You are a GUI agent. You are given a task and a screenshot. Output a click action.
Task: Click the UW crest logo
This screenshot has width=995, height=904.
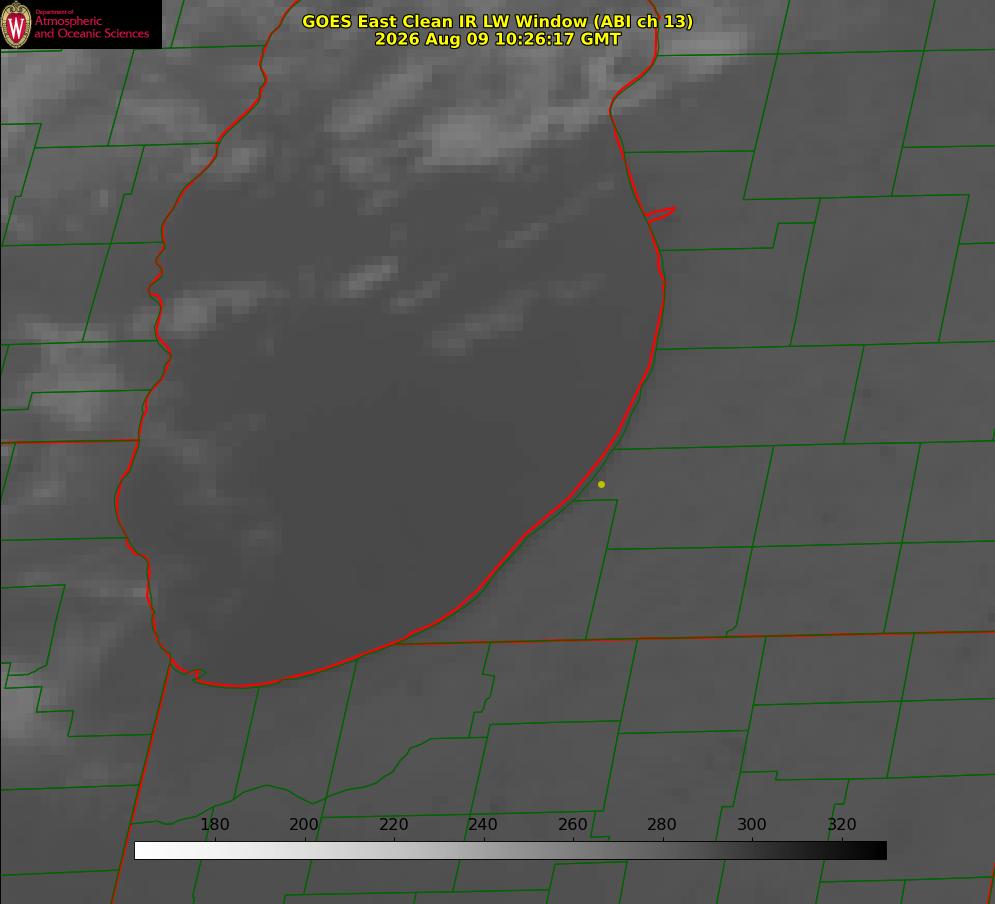coord(16,24)
